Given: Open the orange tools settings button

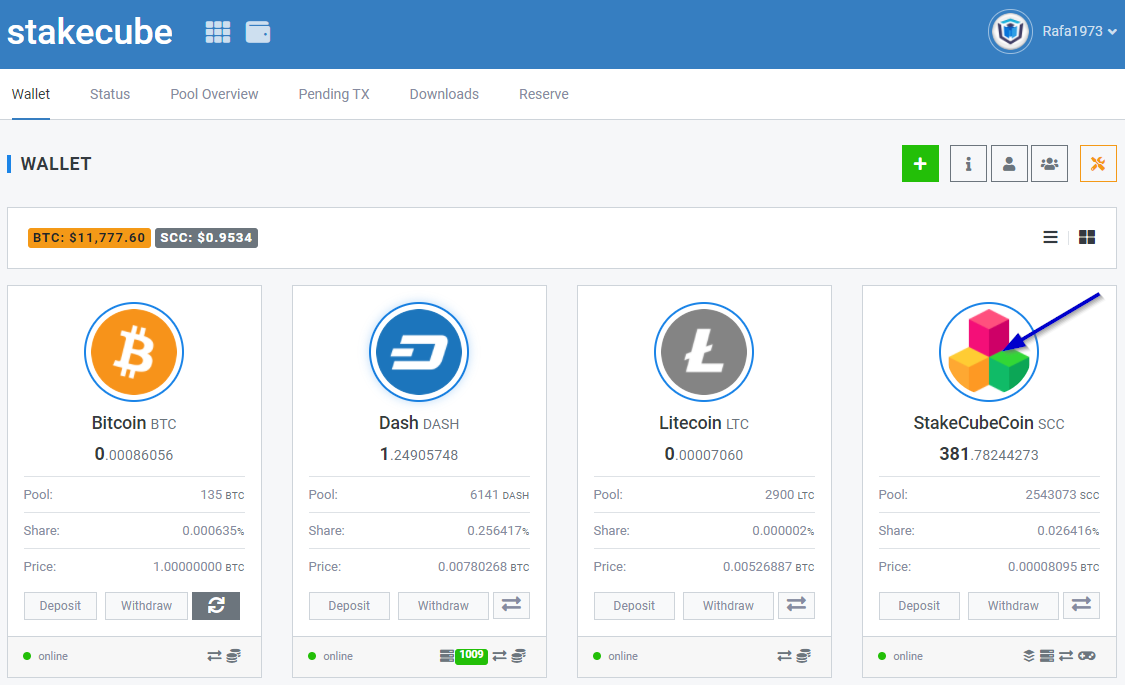Looking at the screenshot, I should (x=1098, y=164).
